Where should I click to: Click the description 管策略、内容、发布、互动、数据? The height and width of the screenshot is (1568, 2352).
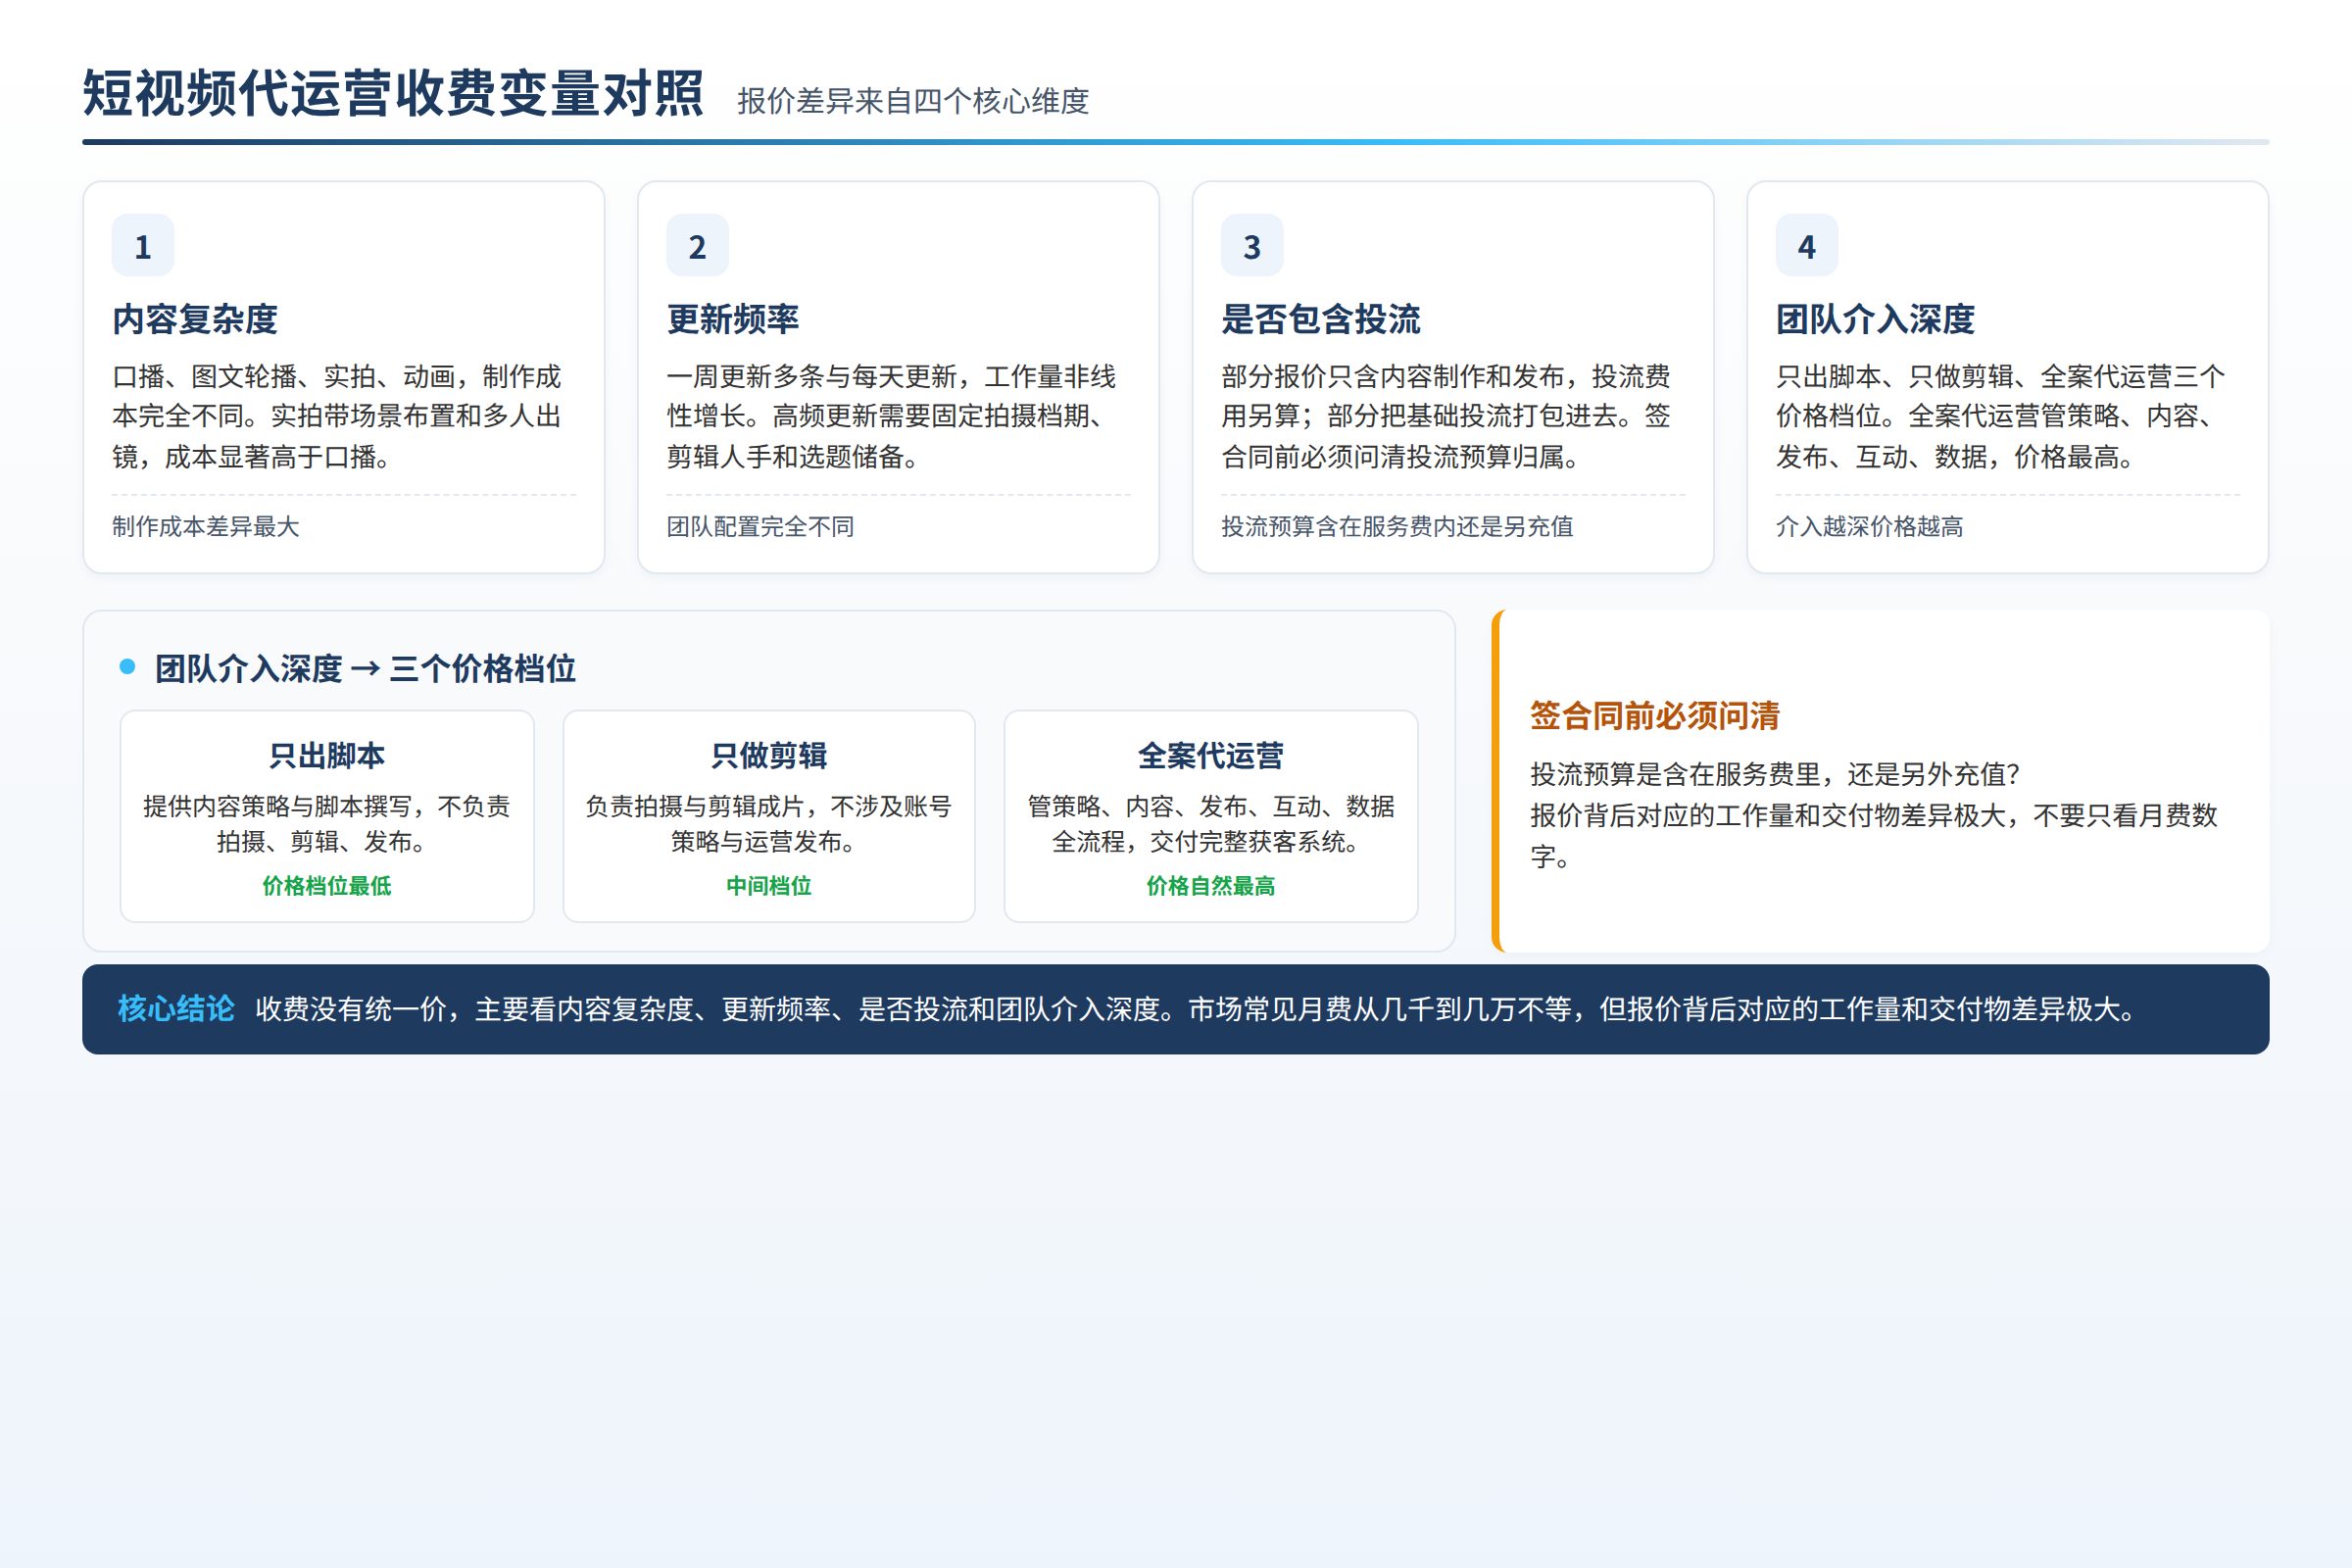[x=1211, y=824]
